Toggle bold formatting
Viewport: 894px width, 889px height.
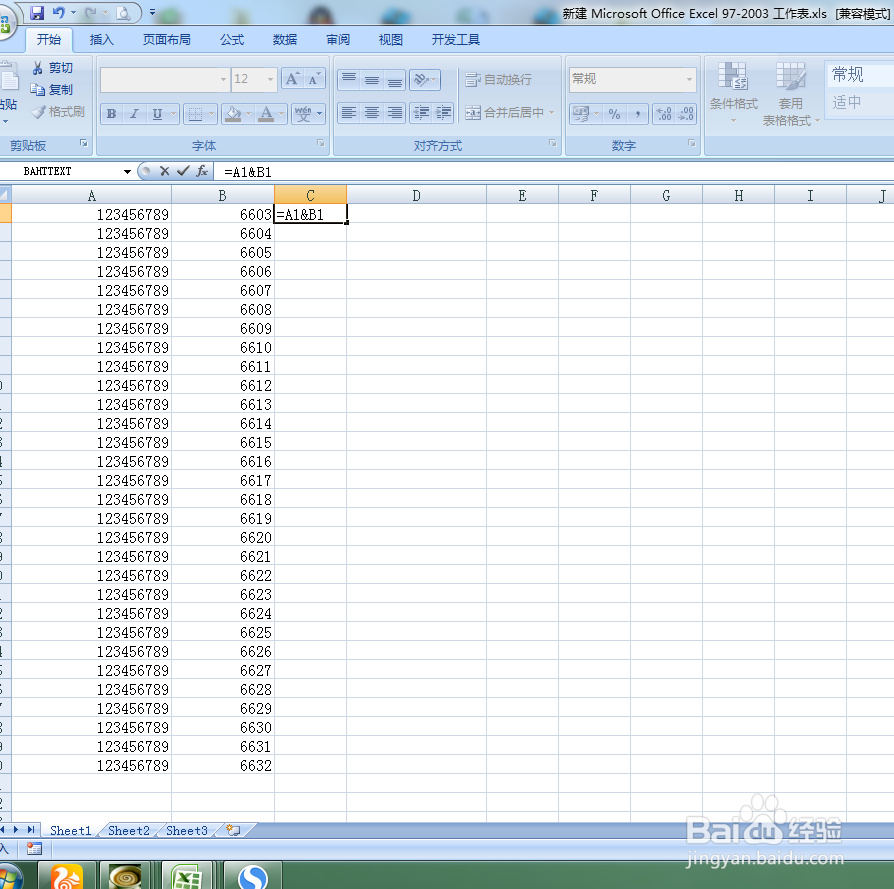(112, 113)
